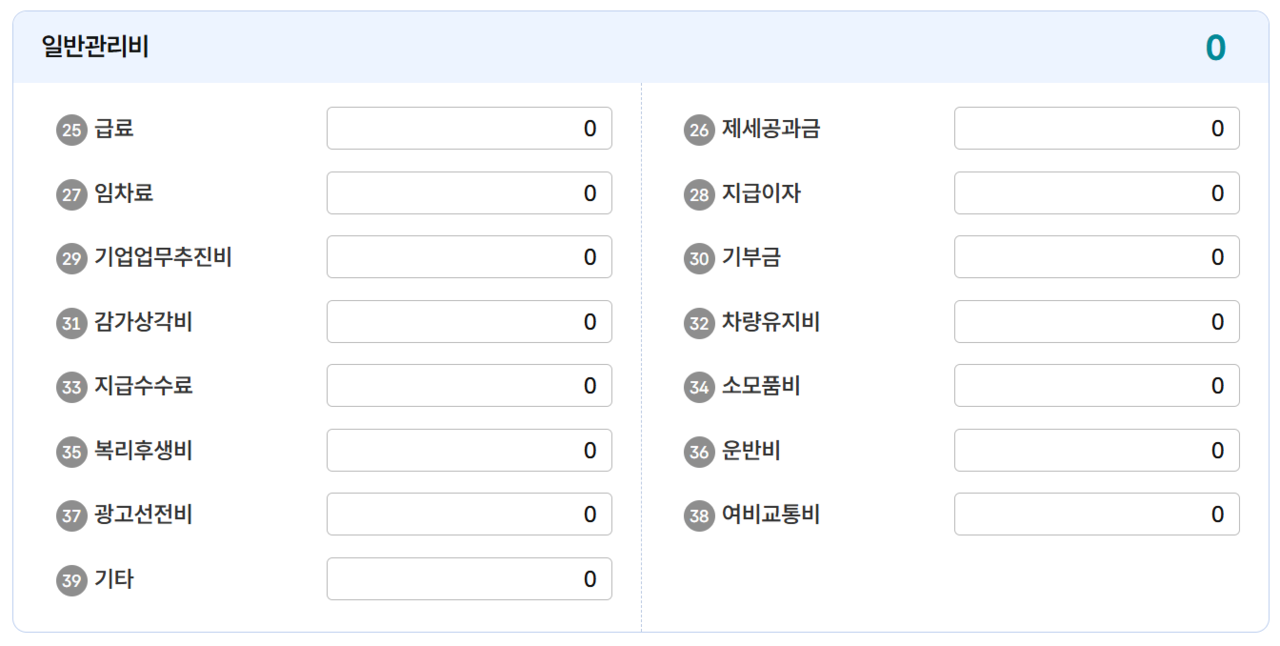
Task: Click the 감가상각비 input box
Action: pos(469,321)
